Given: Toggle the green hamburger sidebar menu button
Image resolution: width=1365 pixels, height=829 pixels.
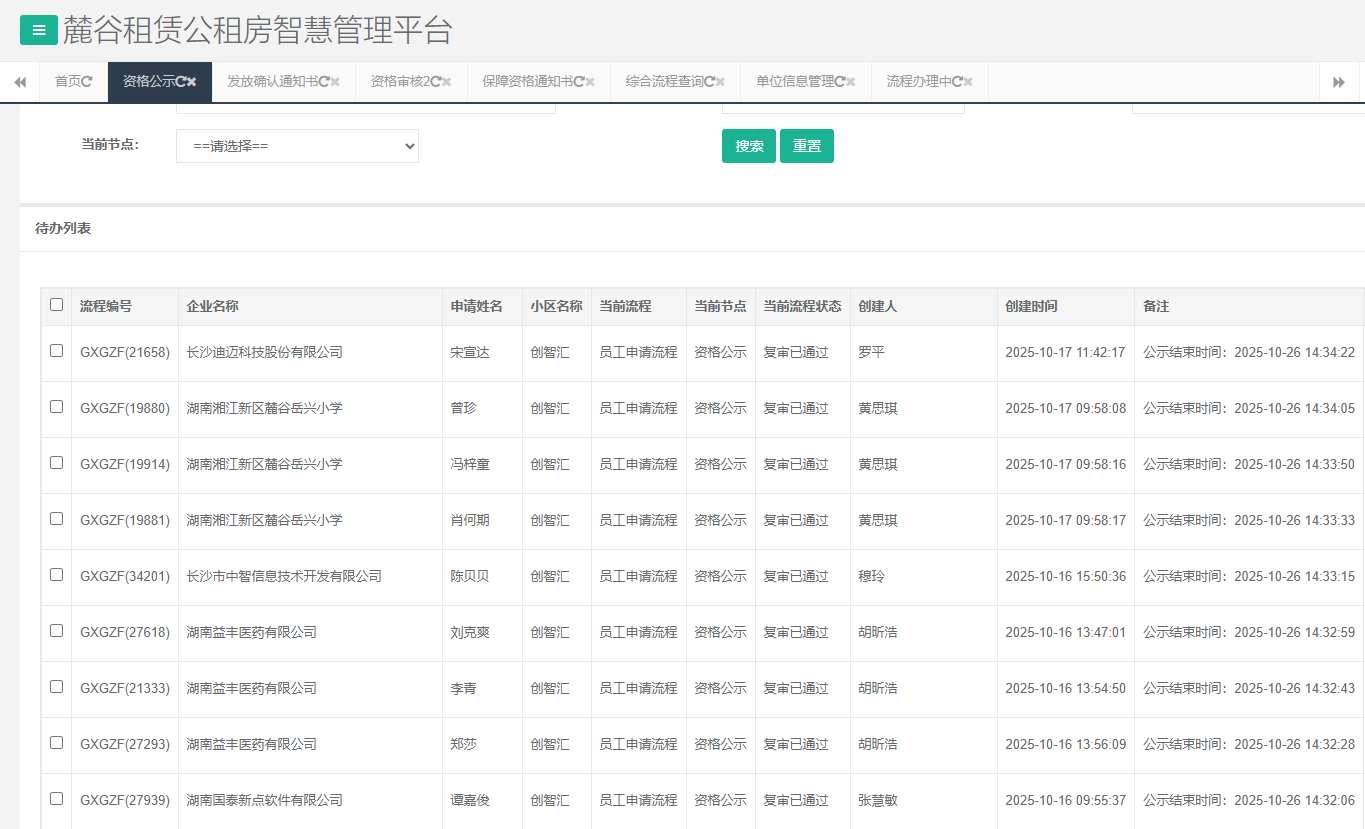Looking at the screenshot, I should pyautogui.click(x=39, y=31).
